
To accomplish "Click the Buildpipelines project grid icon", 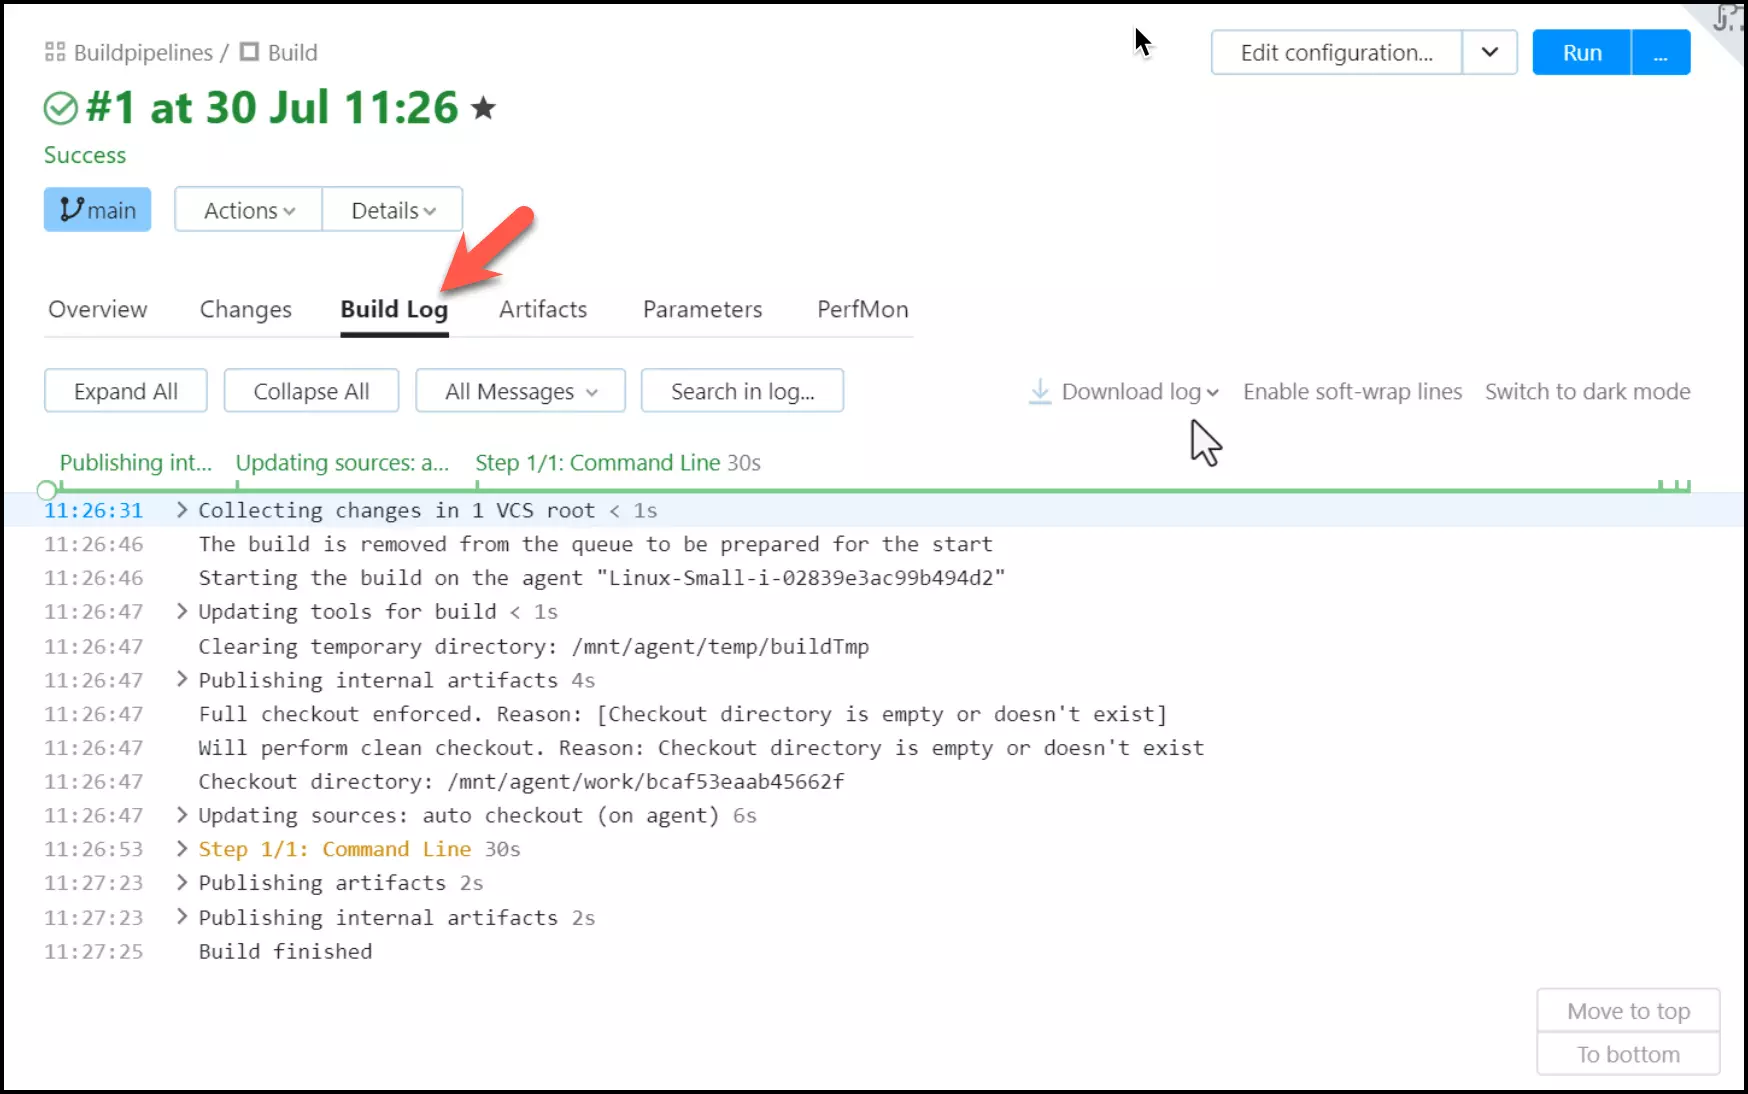I will point(55,52).
